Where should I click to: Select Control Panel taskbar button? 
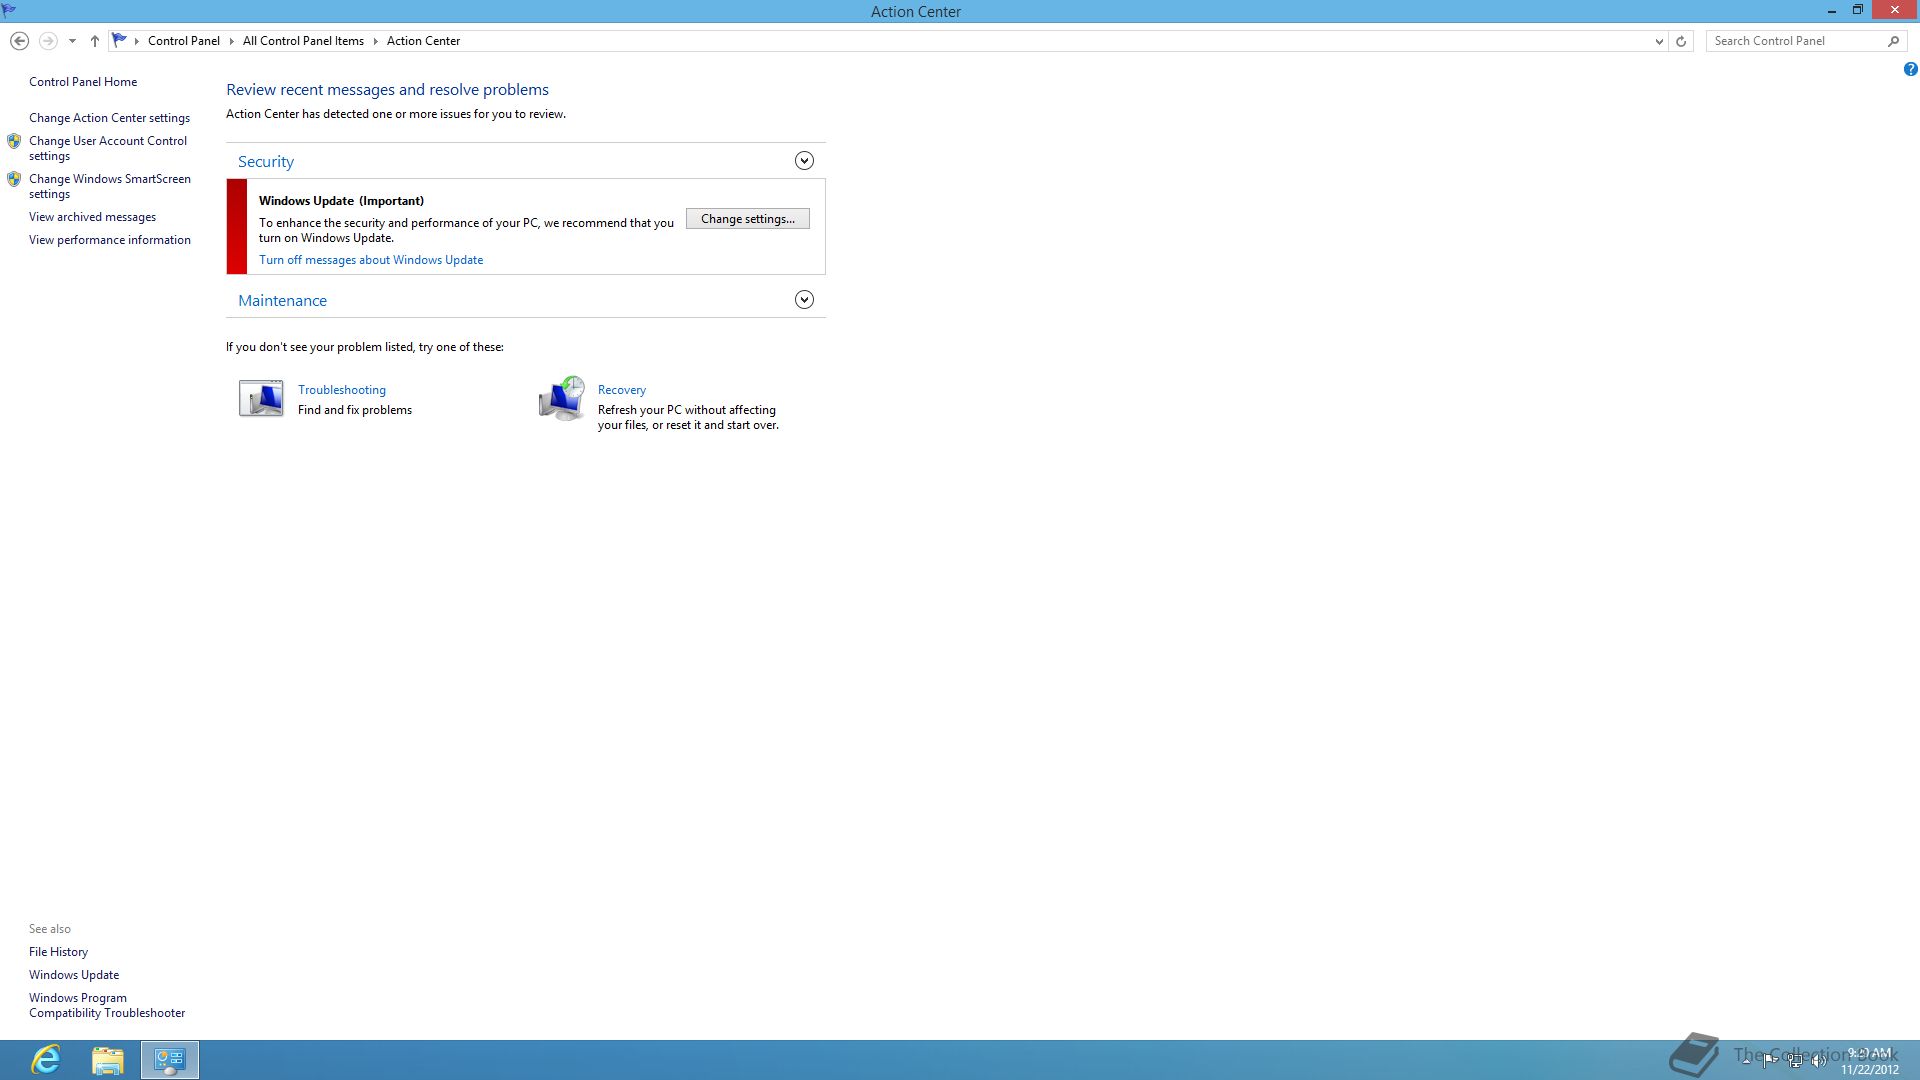click(x=170, y=1060)
